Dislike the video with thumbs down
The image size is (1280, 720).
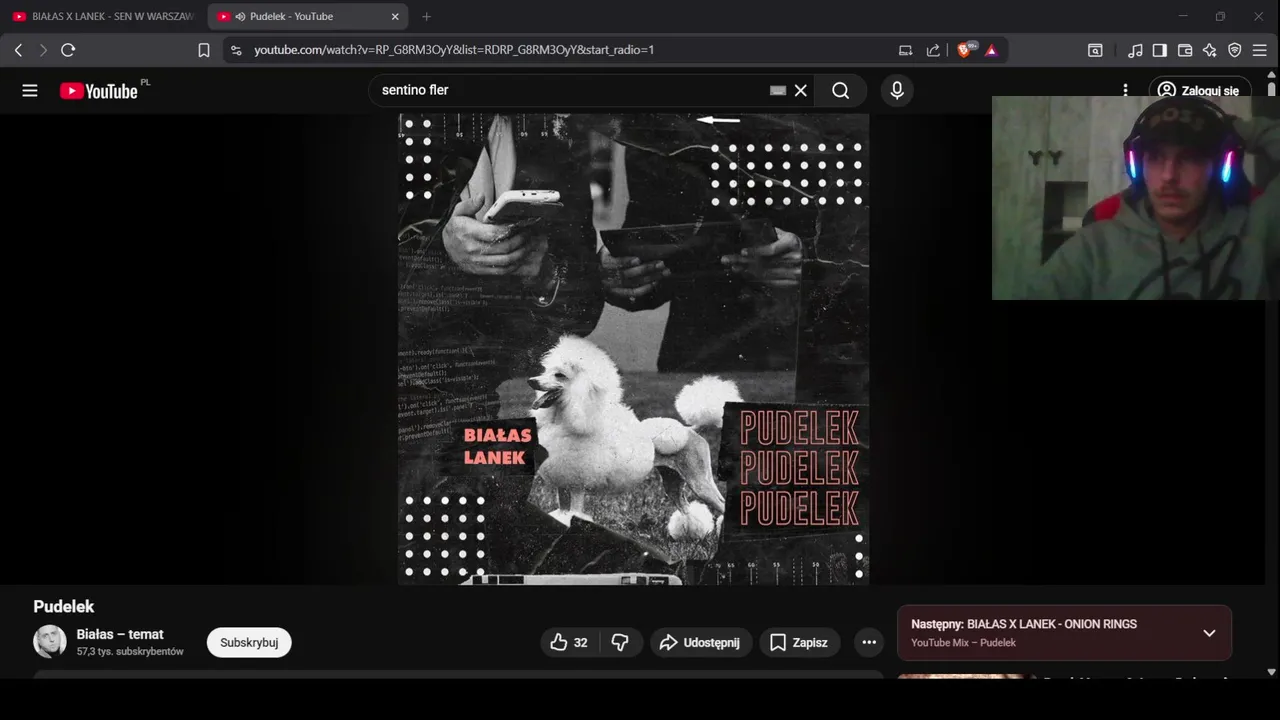click(x=620, y=642)
